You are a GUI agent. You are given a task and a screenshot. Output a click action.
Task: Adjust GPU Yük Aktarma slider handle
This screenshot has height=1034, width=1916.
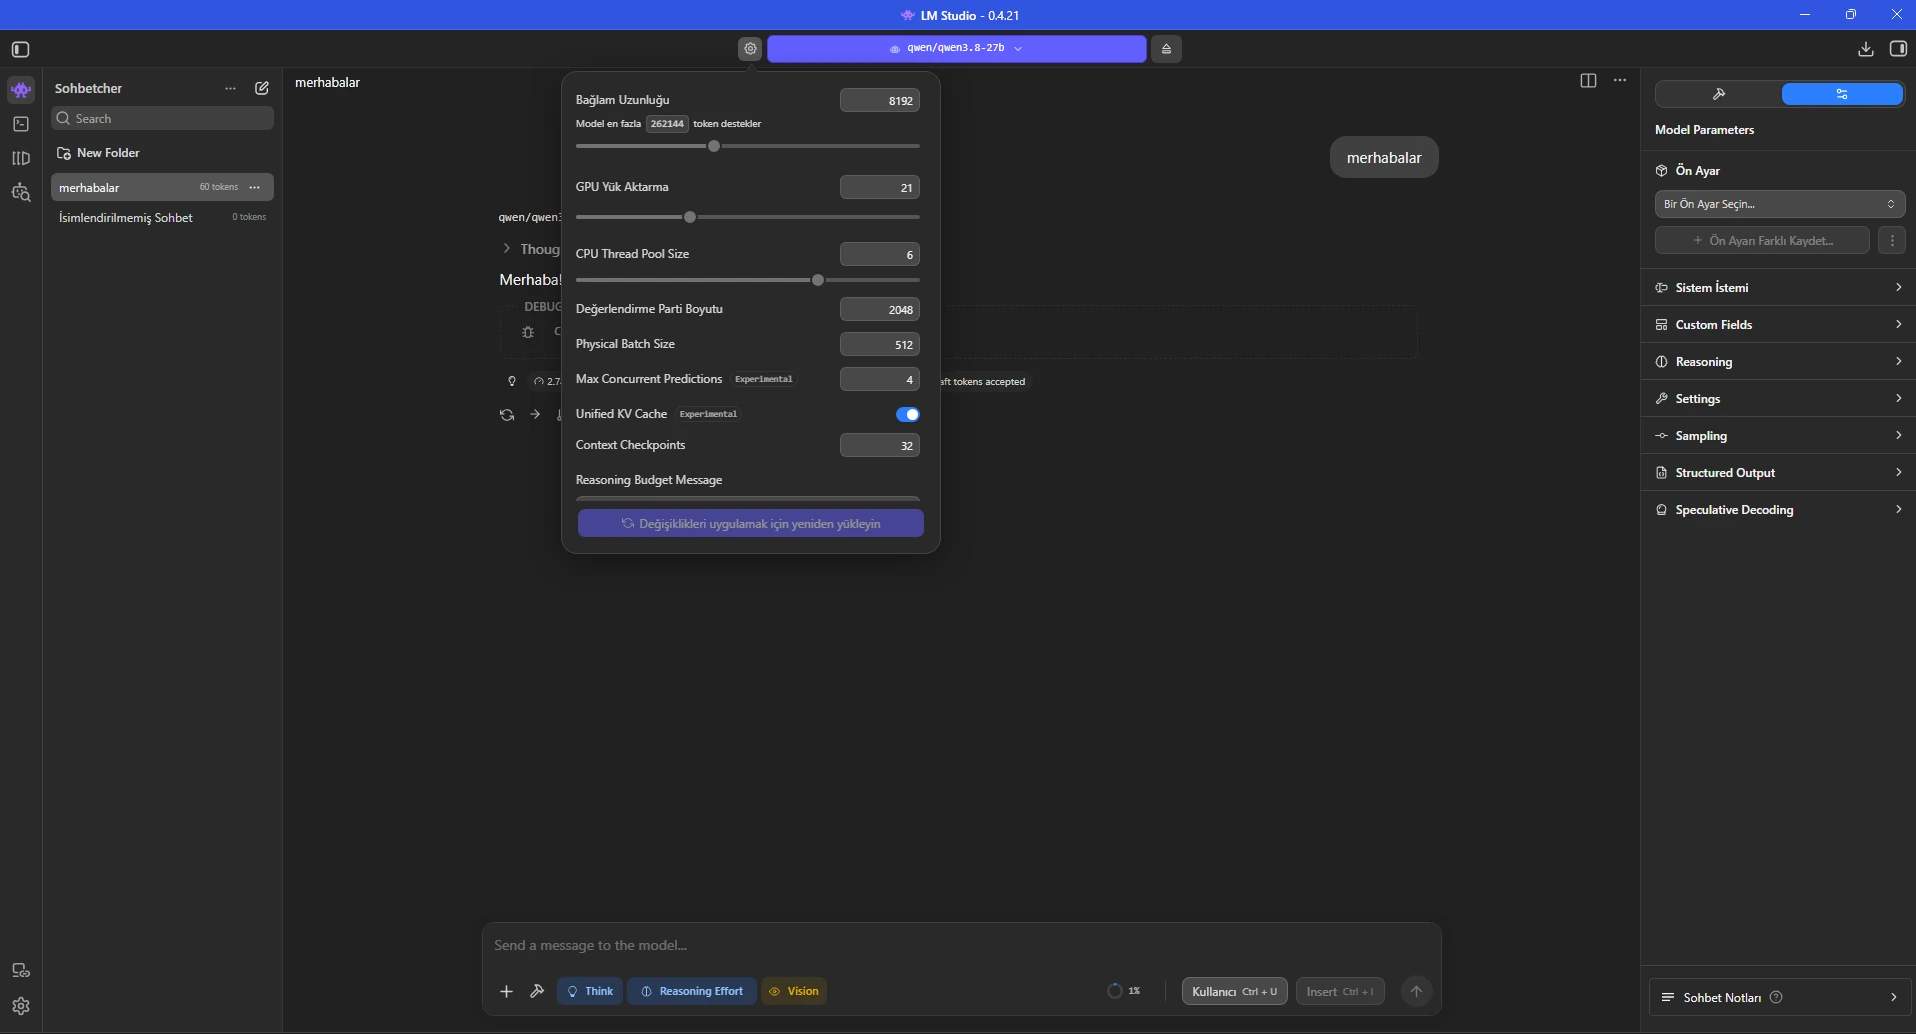[690, 217]
